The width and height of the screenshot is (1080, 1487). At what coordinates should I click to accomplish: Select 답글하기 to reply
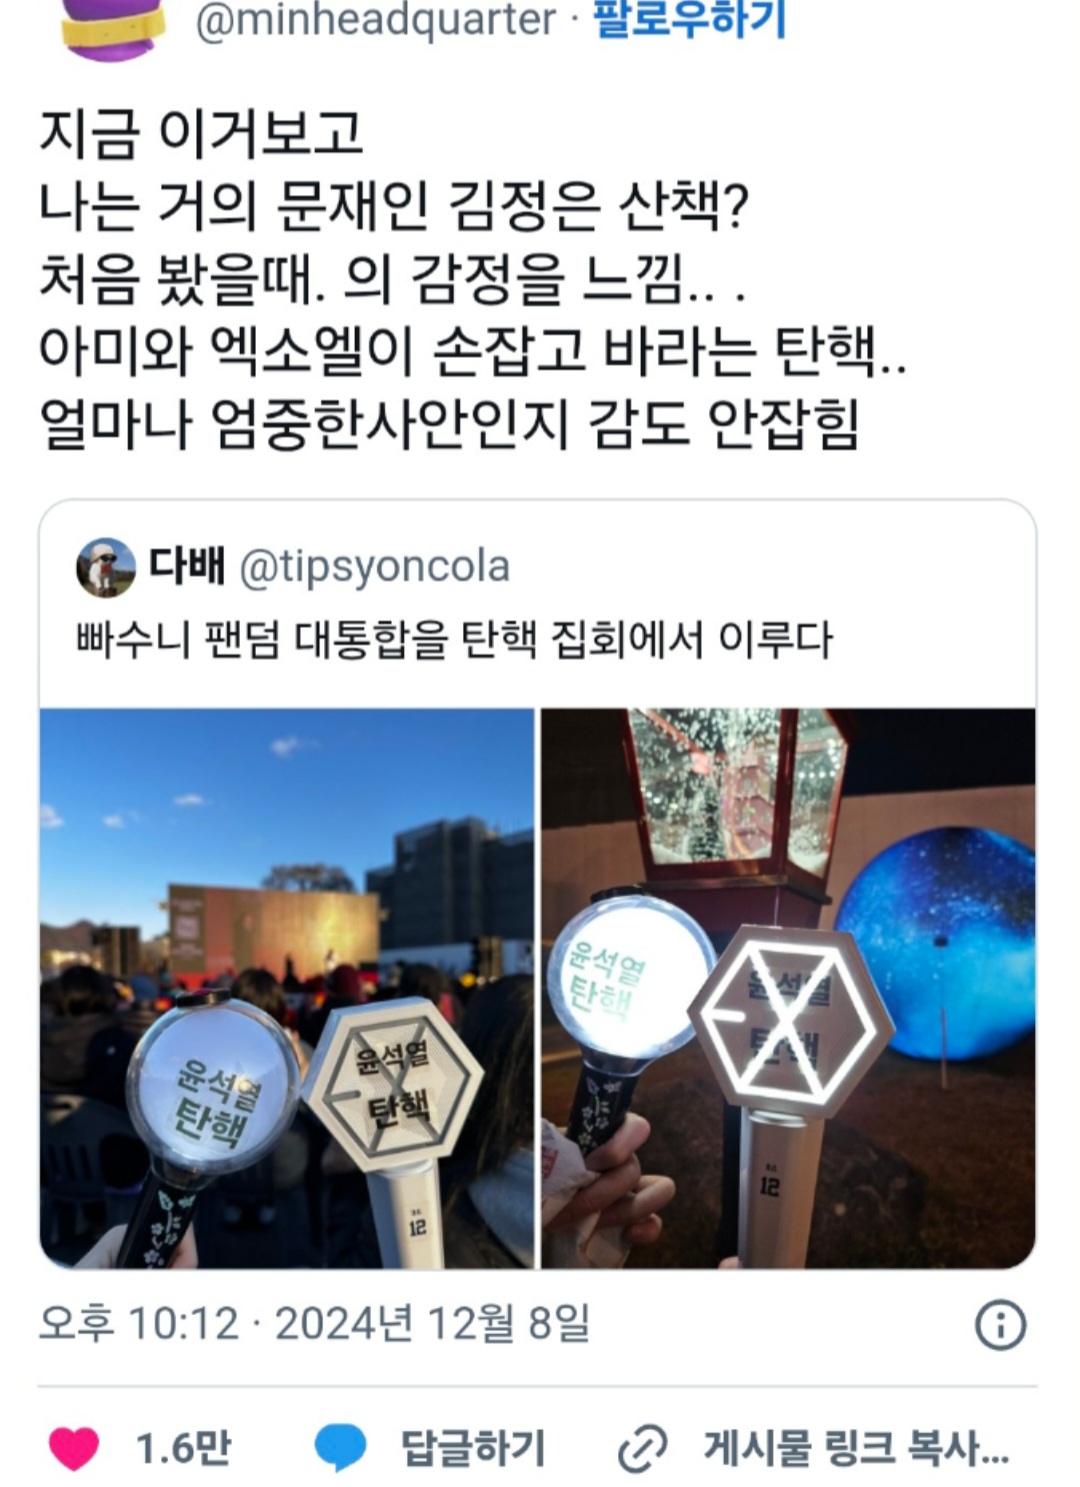[473, 1447]
